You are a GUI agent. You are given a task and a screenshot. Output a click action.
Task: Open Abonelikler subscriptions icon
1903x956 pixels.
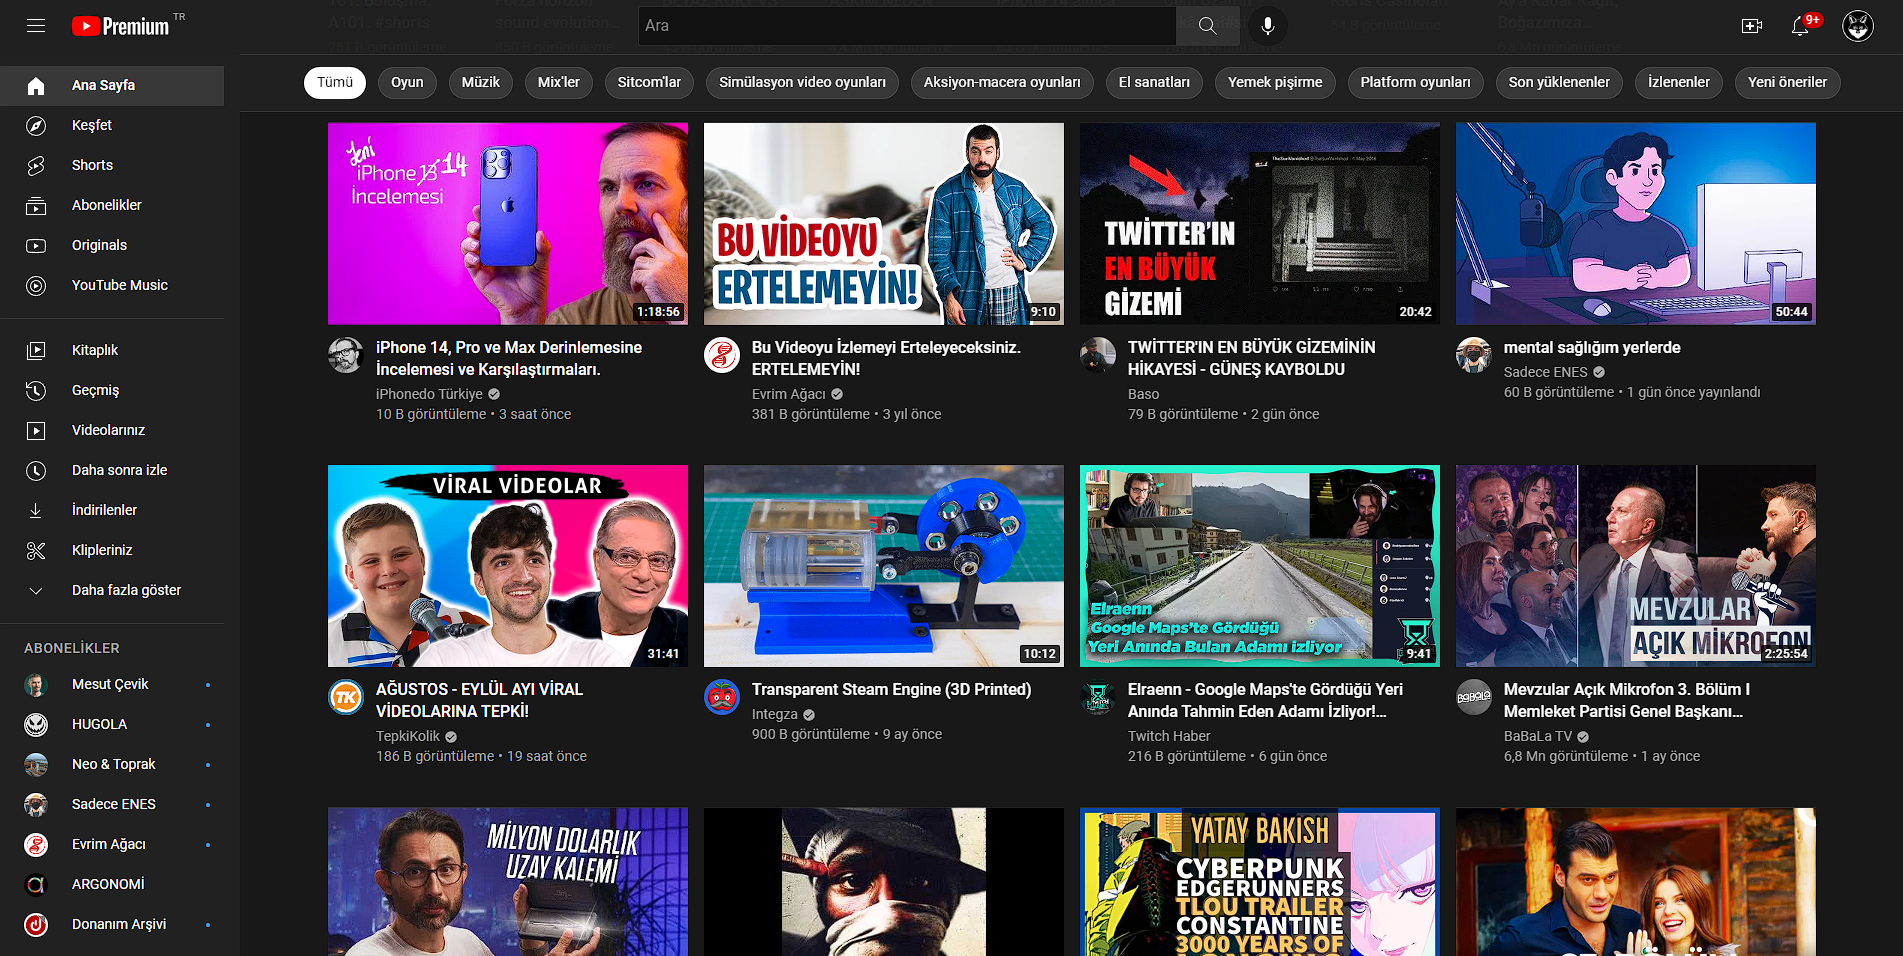[36, 206]
